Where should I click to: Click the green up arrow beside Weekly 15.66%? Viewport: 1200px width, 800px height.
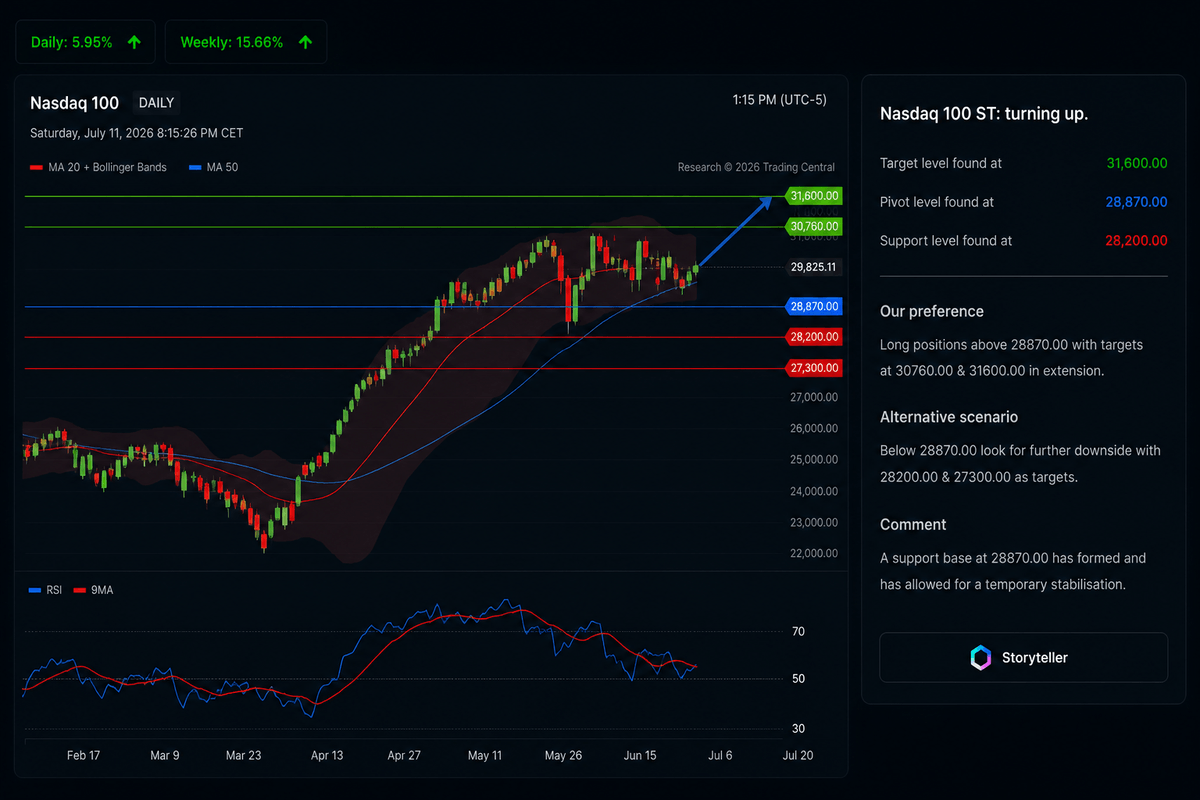pos(305,42)
